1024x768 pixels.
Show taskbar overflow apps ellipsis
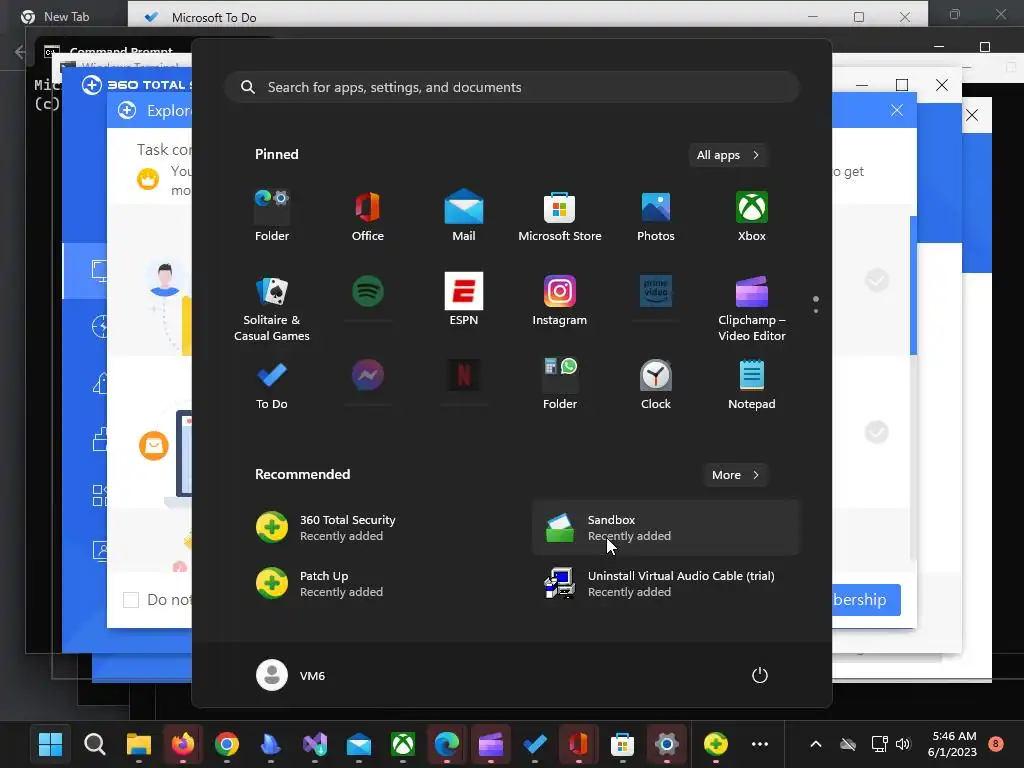point(760,744)
